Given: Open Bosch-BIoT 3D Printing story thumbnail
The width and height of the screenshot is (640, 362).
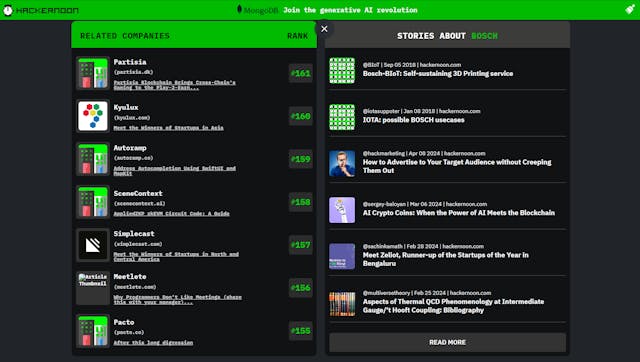Looking at the screenshot, I should (342, 70).
